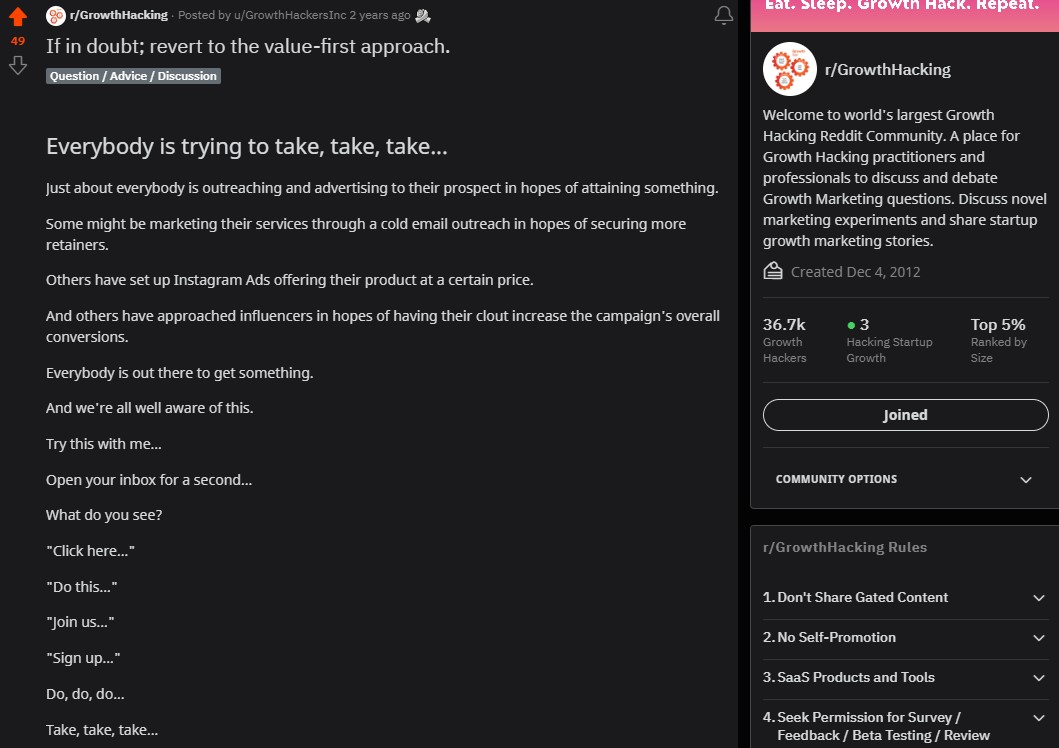The height and width of the screenshot is (748, 1059).
Task: Toggle post notifications with the bell icon
Action: pos(724,16)
